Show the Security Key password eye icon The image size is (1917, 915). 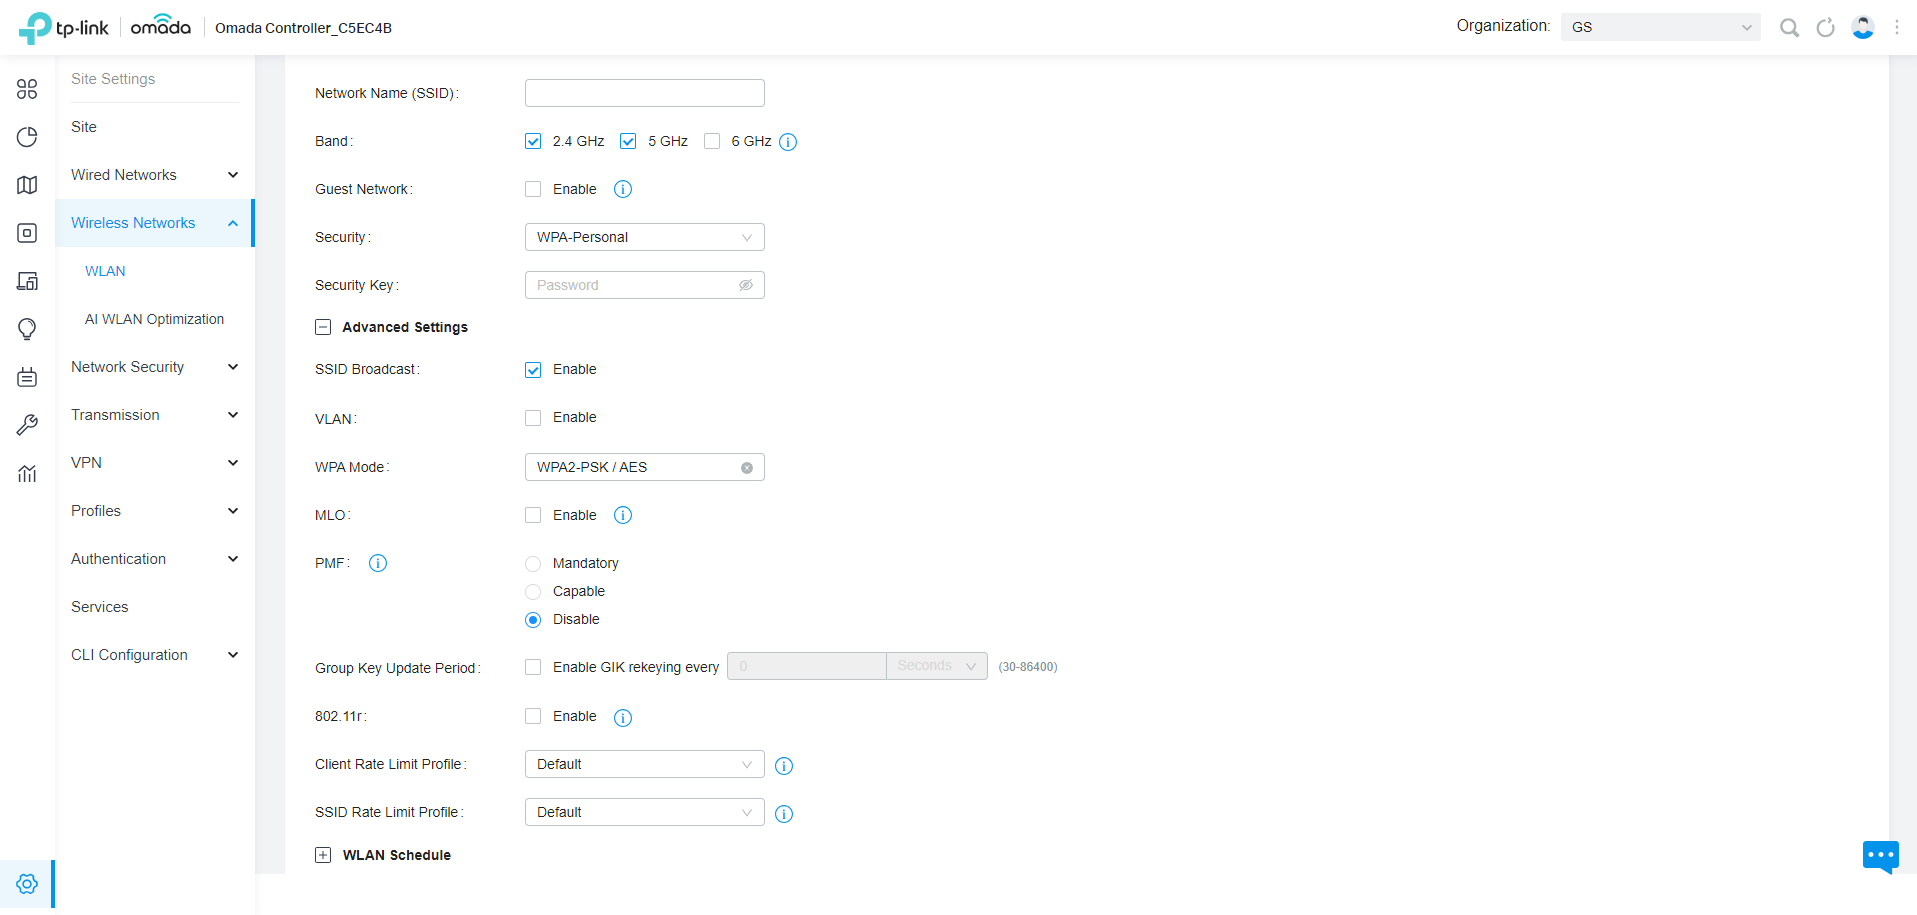coord(746,285)
